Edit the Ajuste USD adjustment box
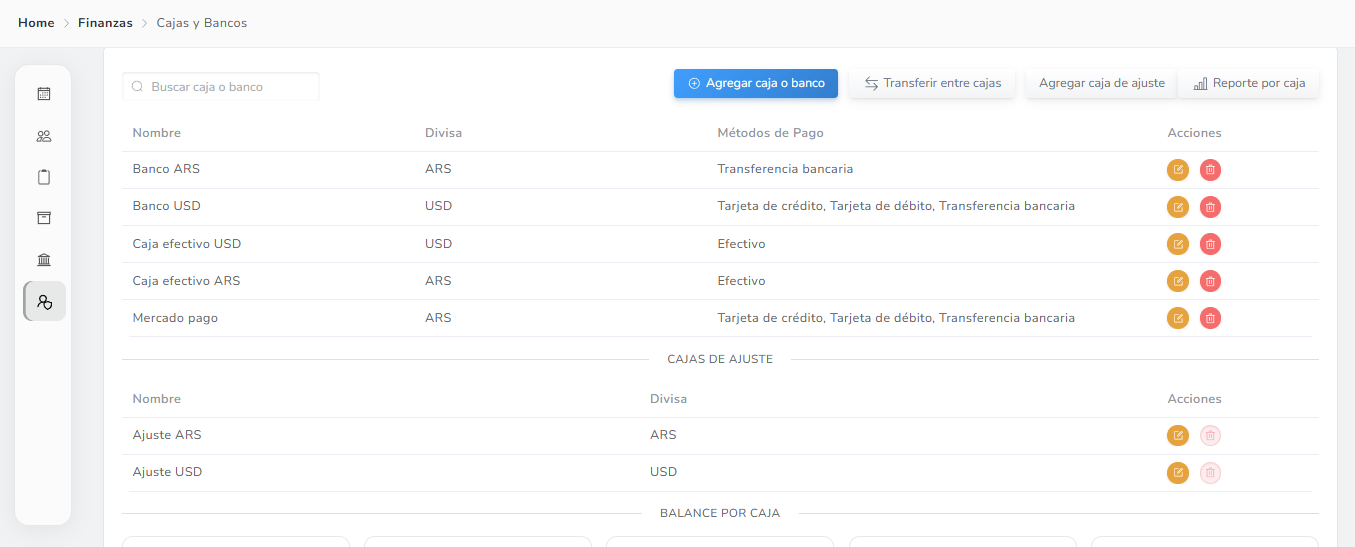Screen dimensions: 1355x547 (x=1178, y=472)
